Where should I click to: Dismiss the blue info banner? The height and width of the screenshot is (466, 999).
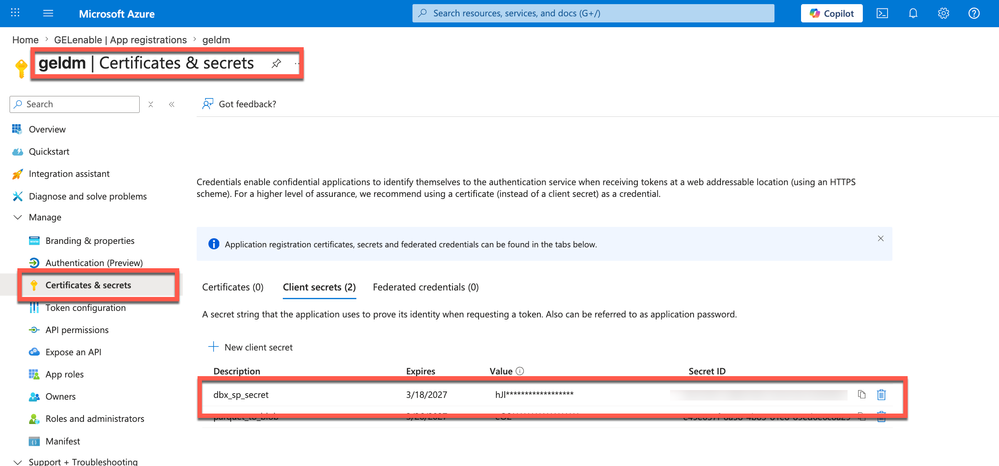tap(880, 238)
